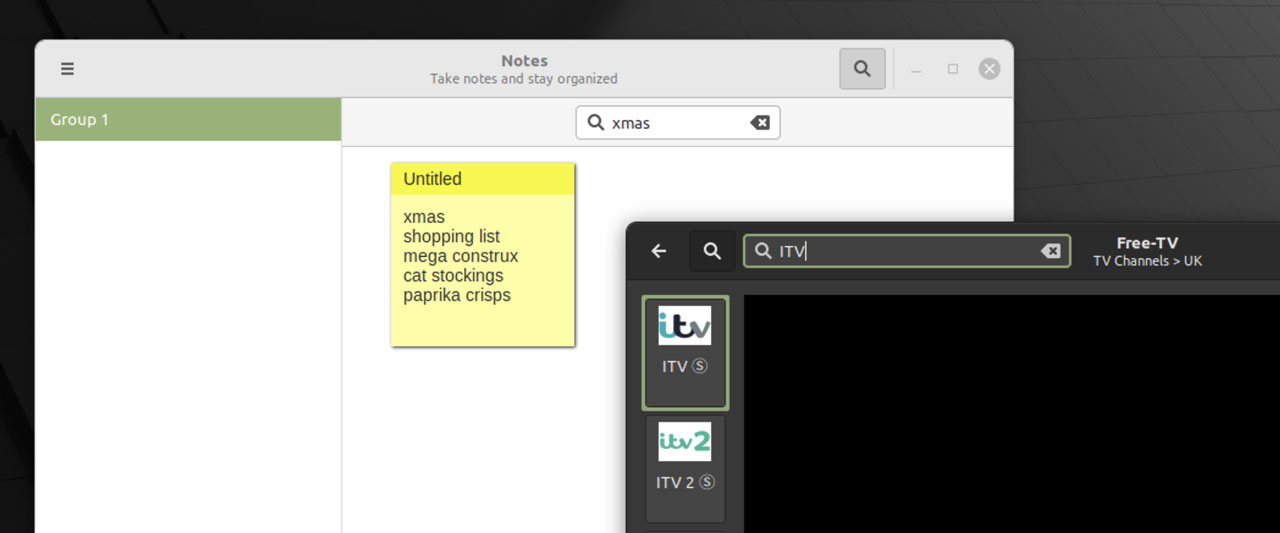Toggle the Free-TV search button

click(x=712, y=251)
